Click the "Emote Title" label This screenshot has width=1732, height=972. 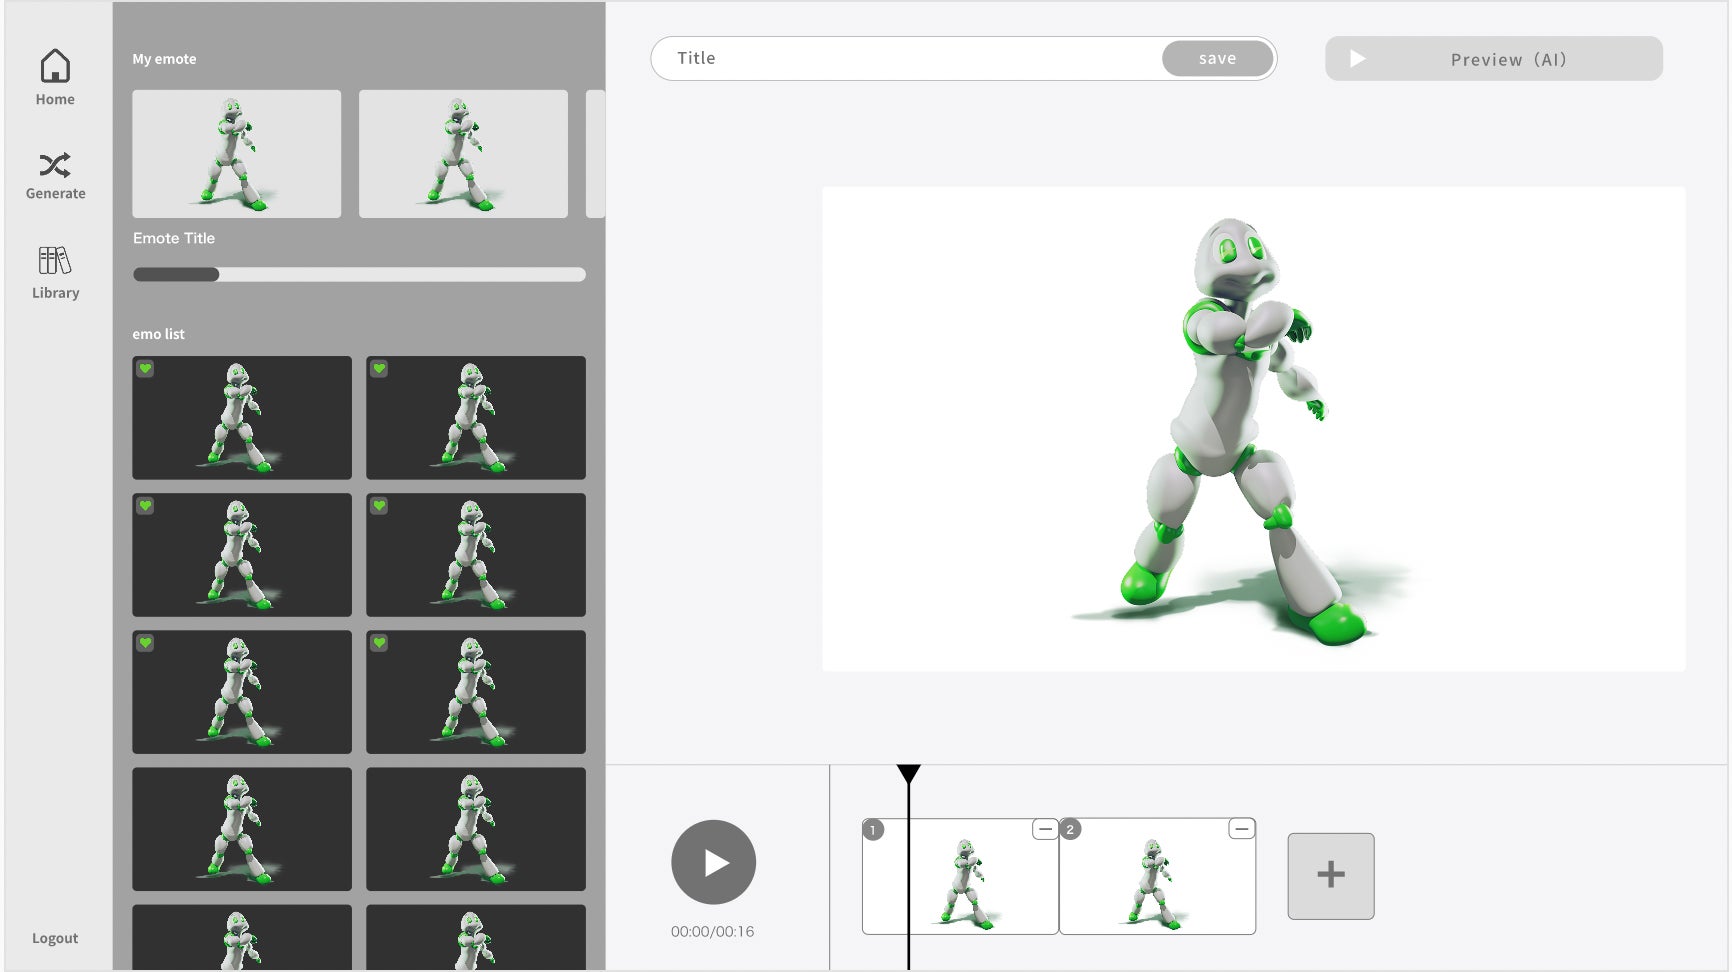174,238
